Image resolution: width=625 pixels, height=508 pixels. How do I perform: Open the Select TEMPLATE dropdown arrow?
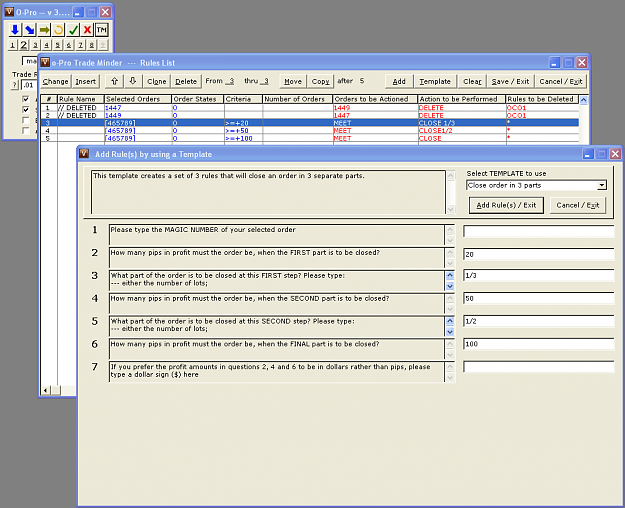(601, 185)
